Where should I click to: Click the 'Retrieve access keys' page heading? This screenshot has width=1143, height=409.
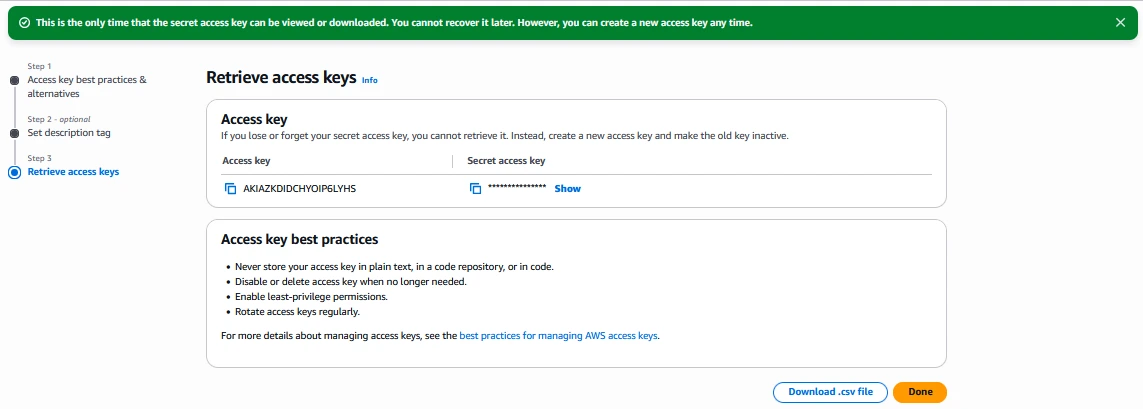click(281, 78)
